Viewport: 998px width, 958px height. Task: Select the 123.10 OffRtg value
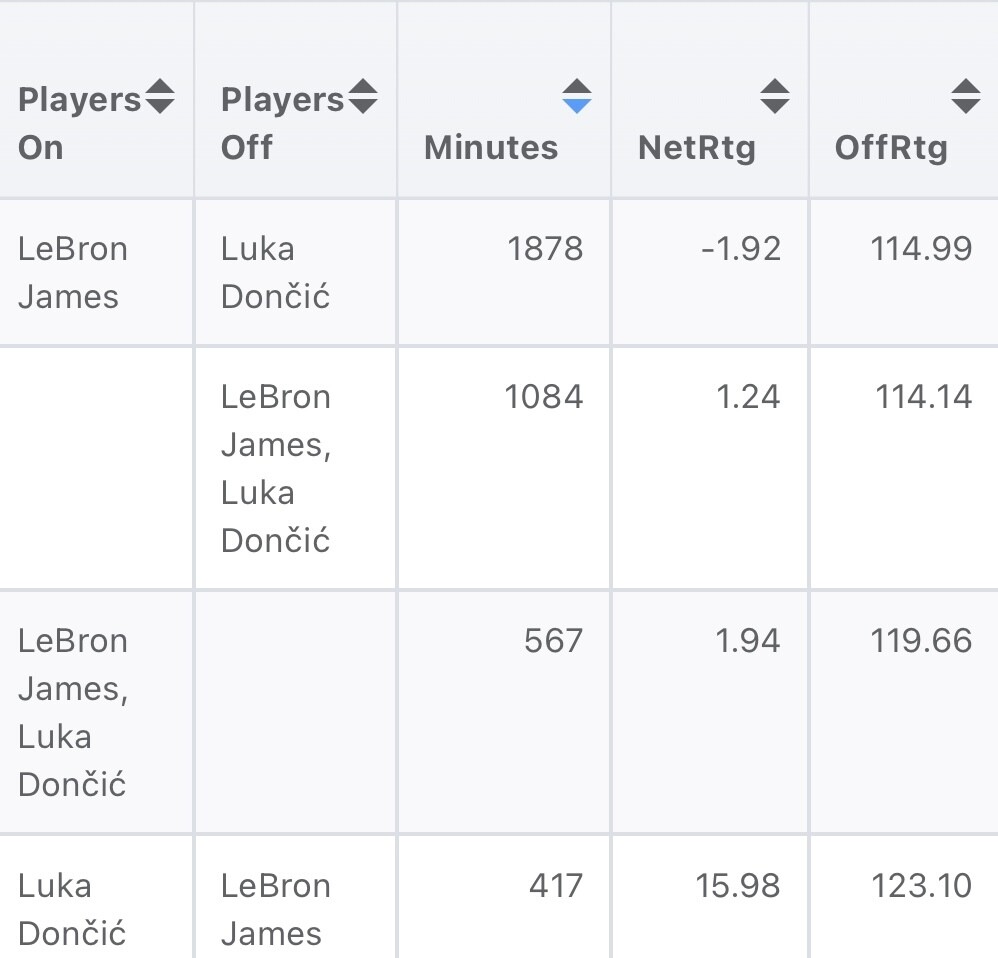tap(921, 886)
